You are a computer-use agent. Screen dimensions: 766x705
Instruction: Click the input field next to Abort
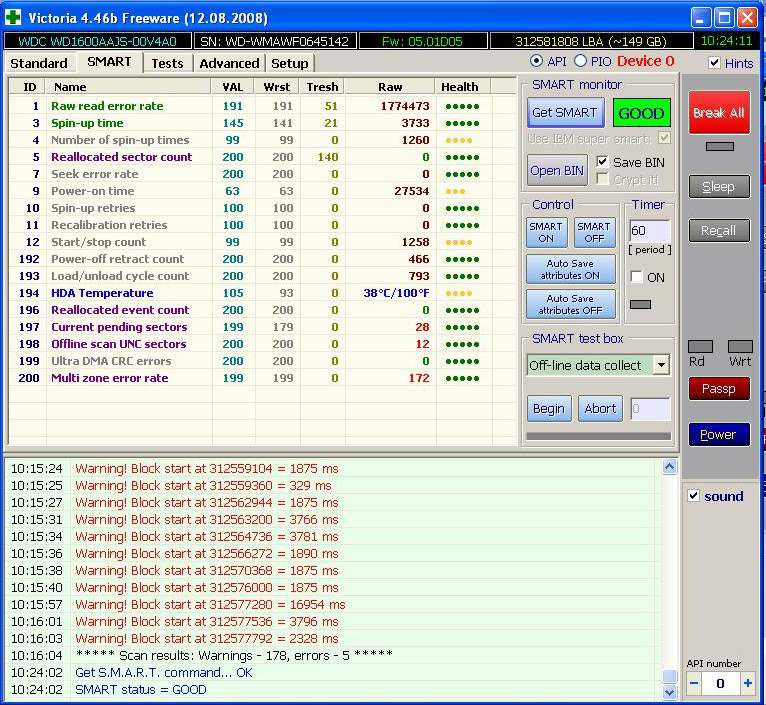coord(650,409)
